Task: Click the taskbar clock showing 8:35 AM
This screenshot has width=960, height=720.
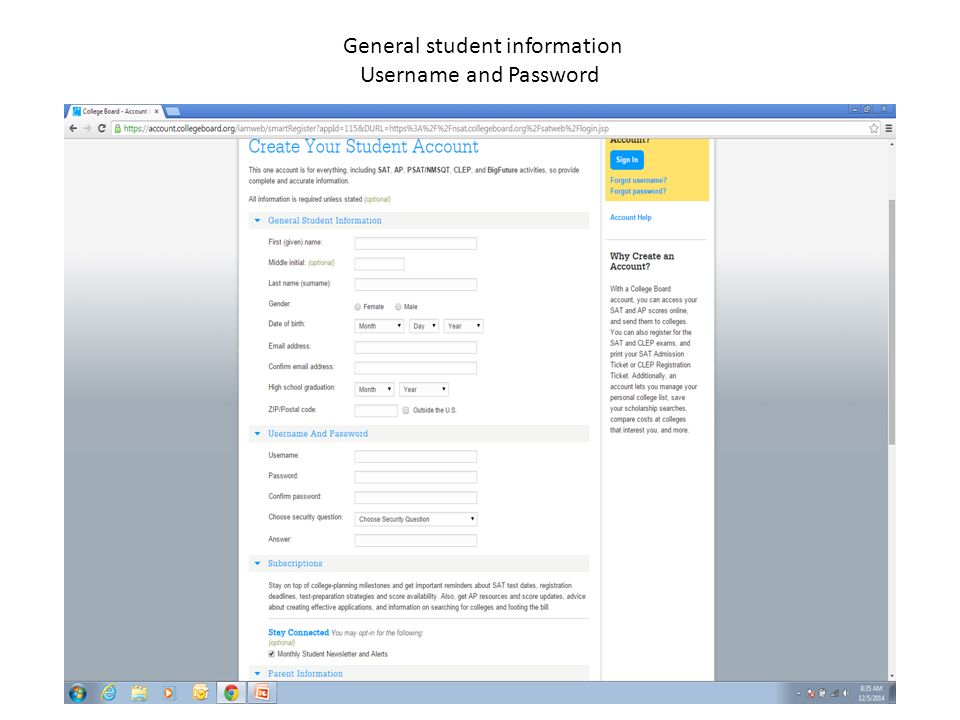Action: tap(871, 693)
